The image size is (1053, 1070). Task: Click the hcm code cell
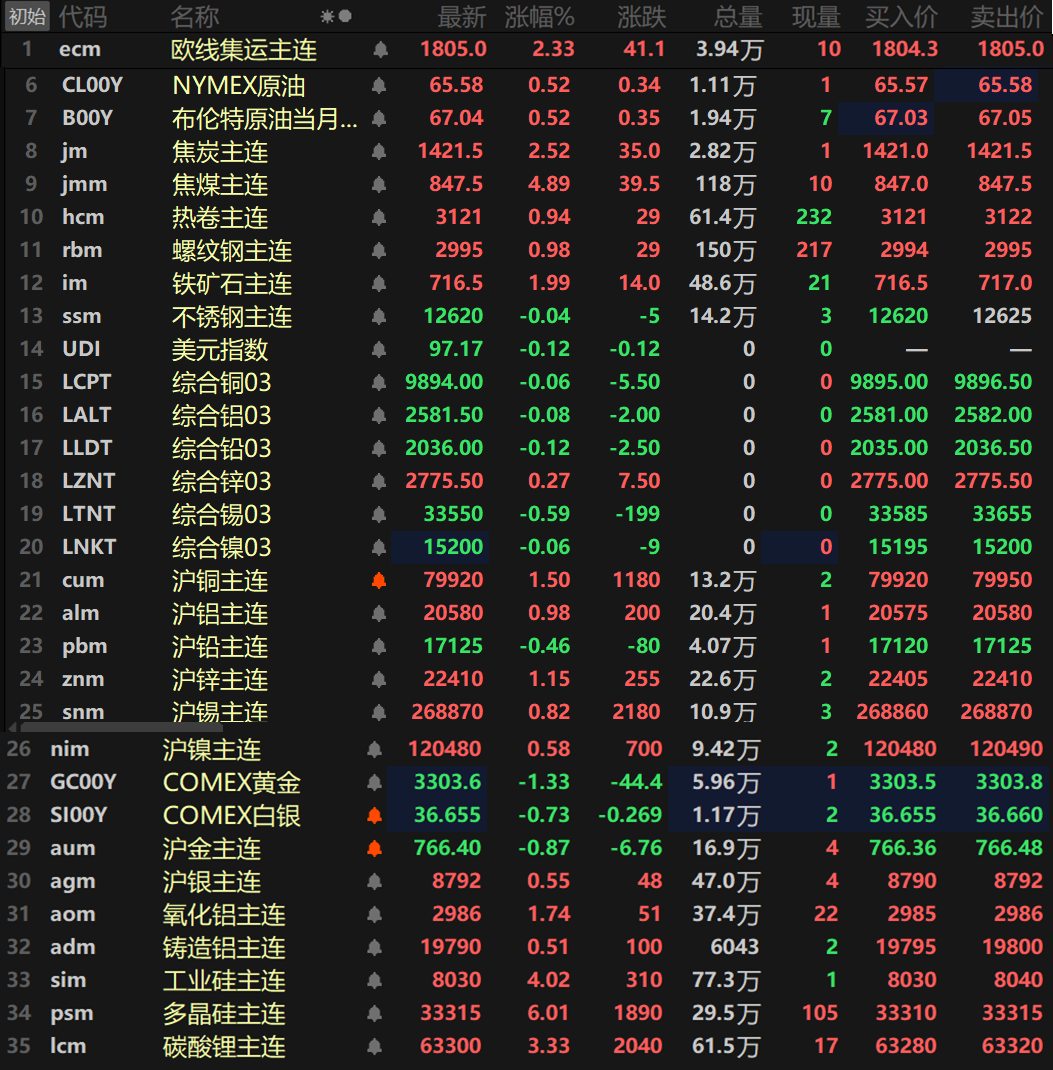tap(83, 217)
